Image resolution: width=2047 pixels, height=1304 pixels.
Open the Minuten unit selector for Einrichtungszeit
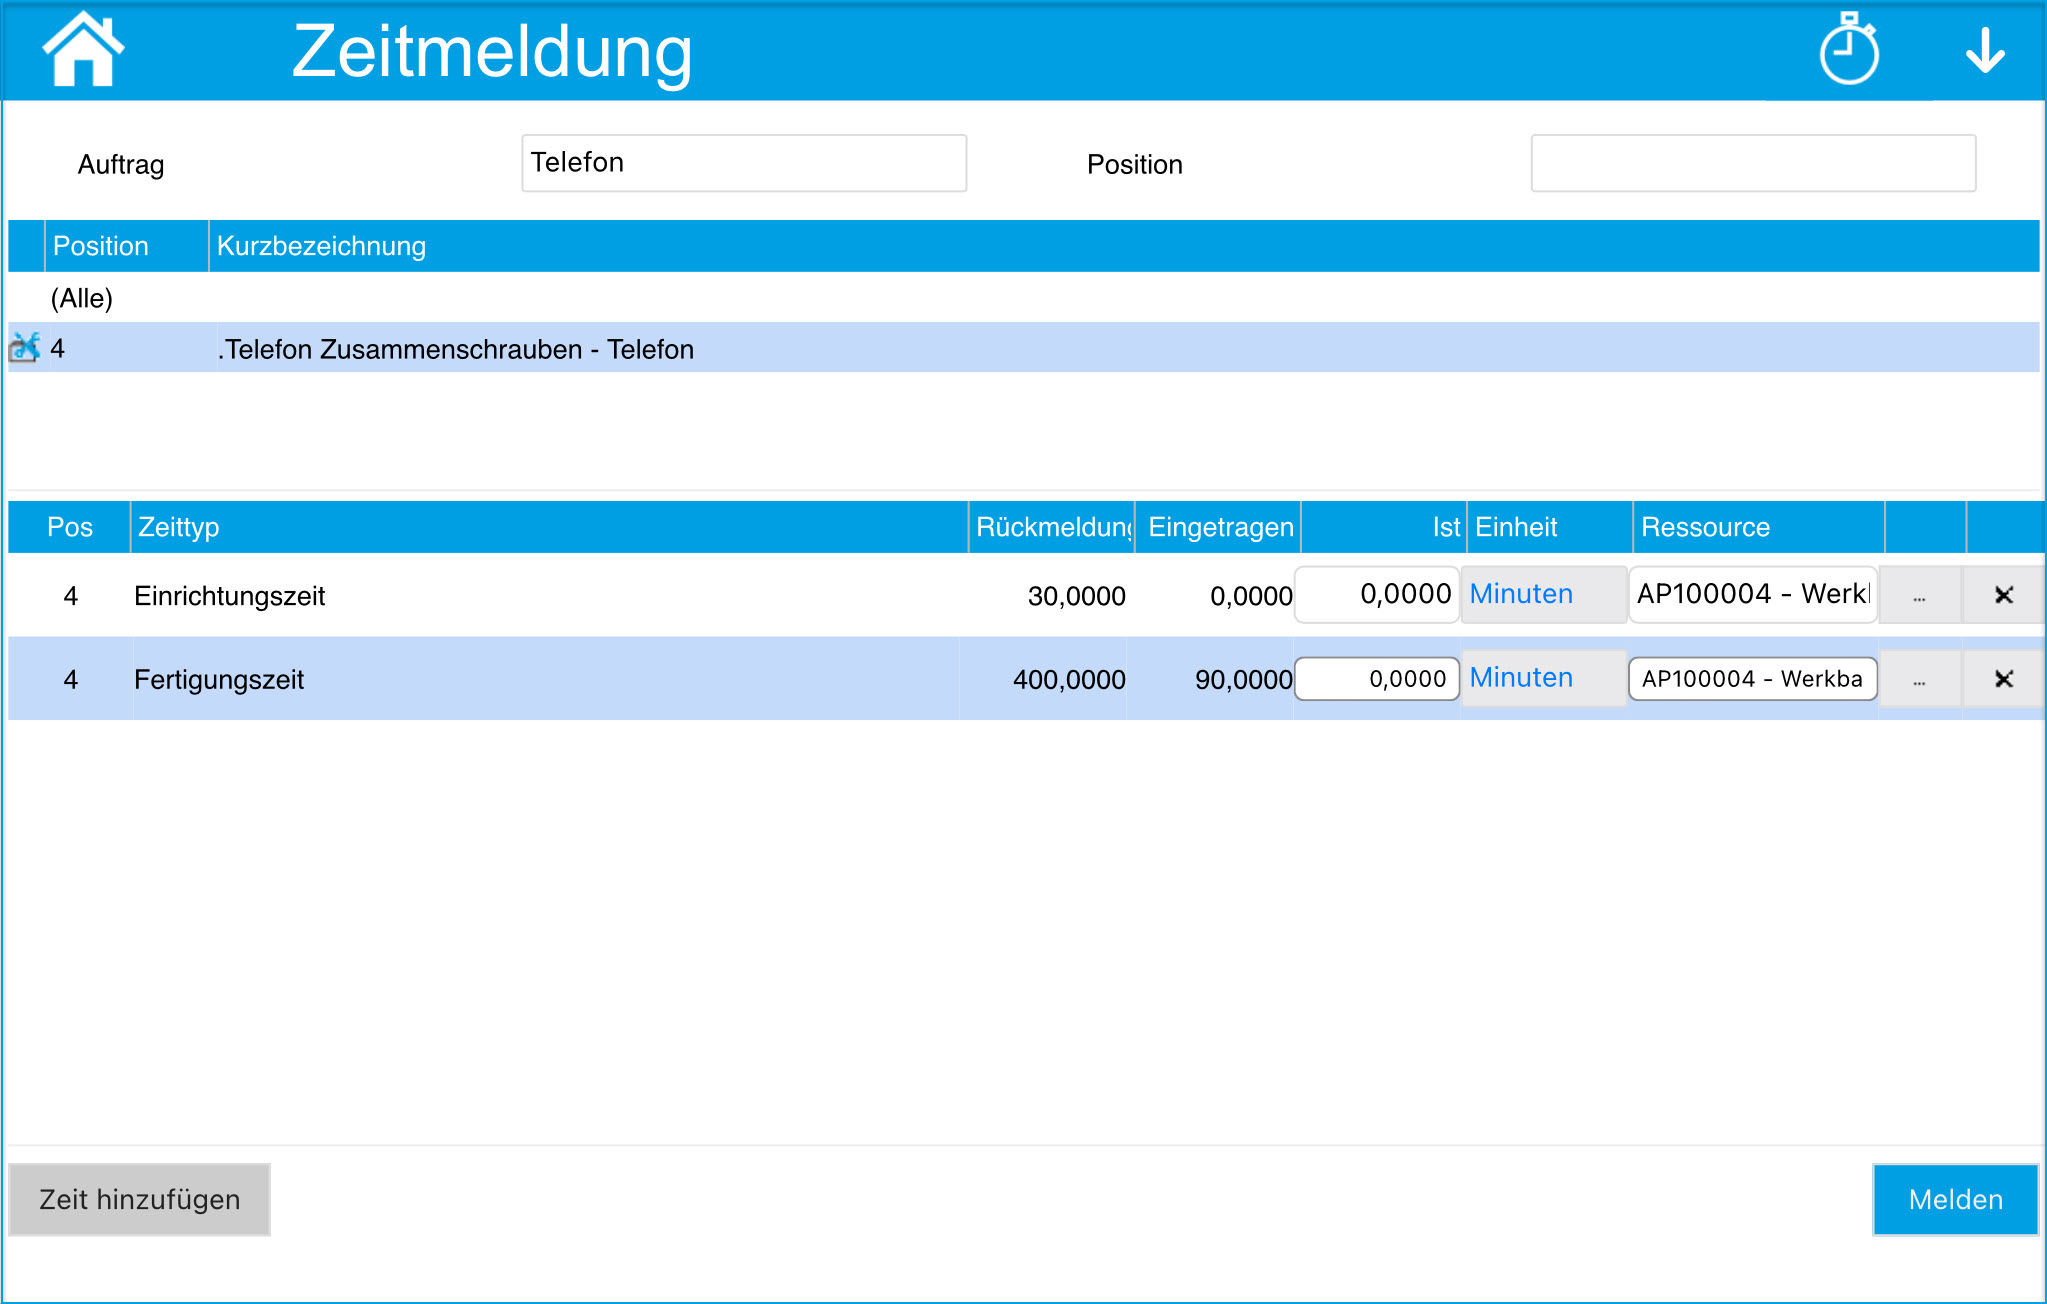point(1520,594)
